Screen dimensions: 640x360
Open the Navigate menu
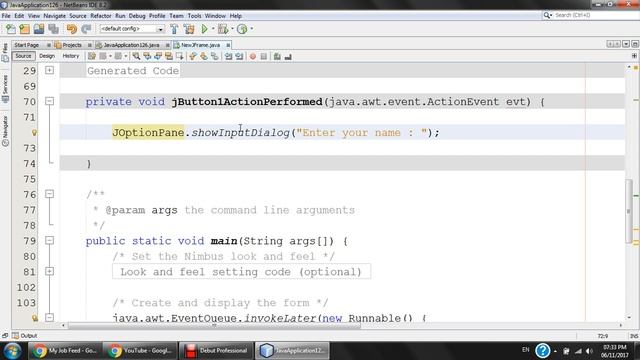(x=55, y=16)
